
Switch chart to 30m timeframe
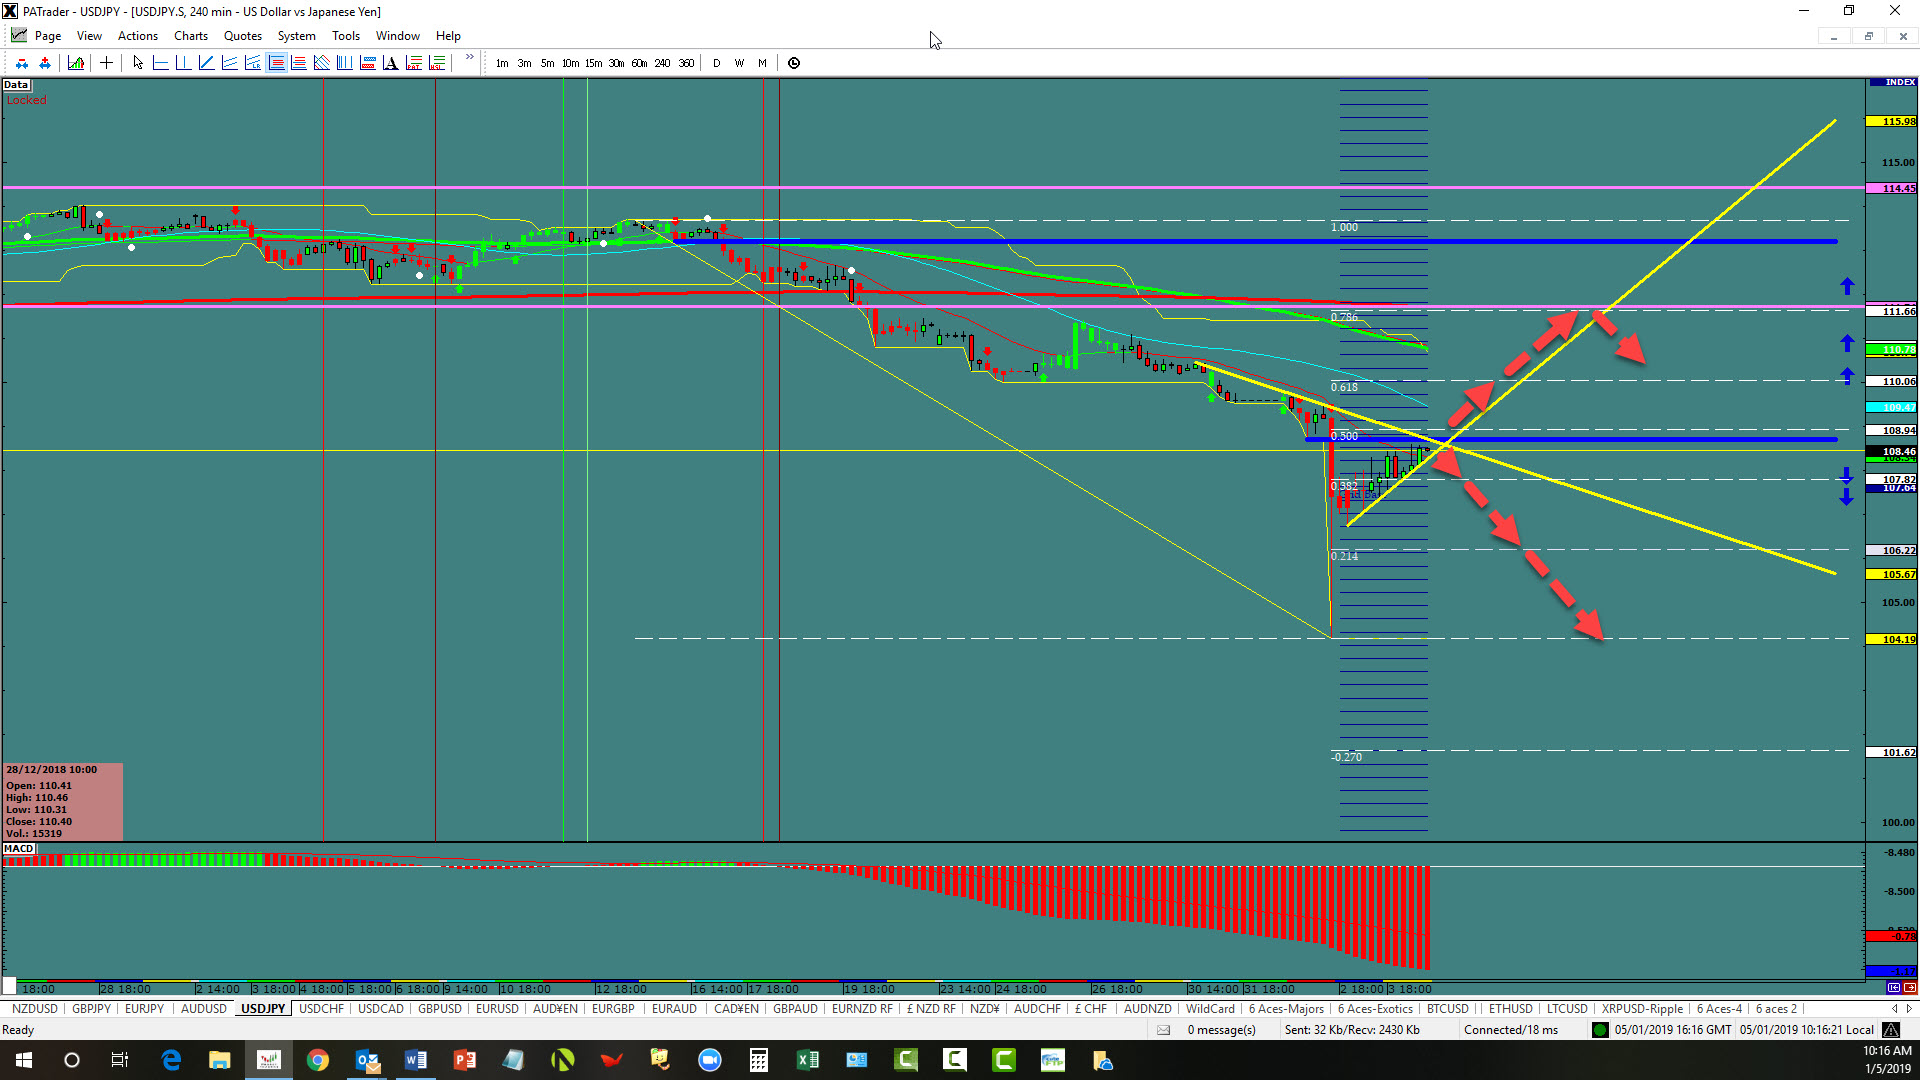616,63
